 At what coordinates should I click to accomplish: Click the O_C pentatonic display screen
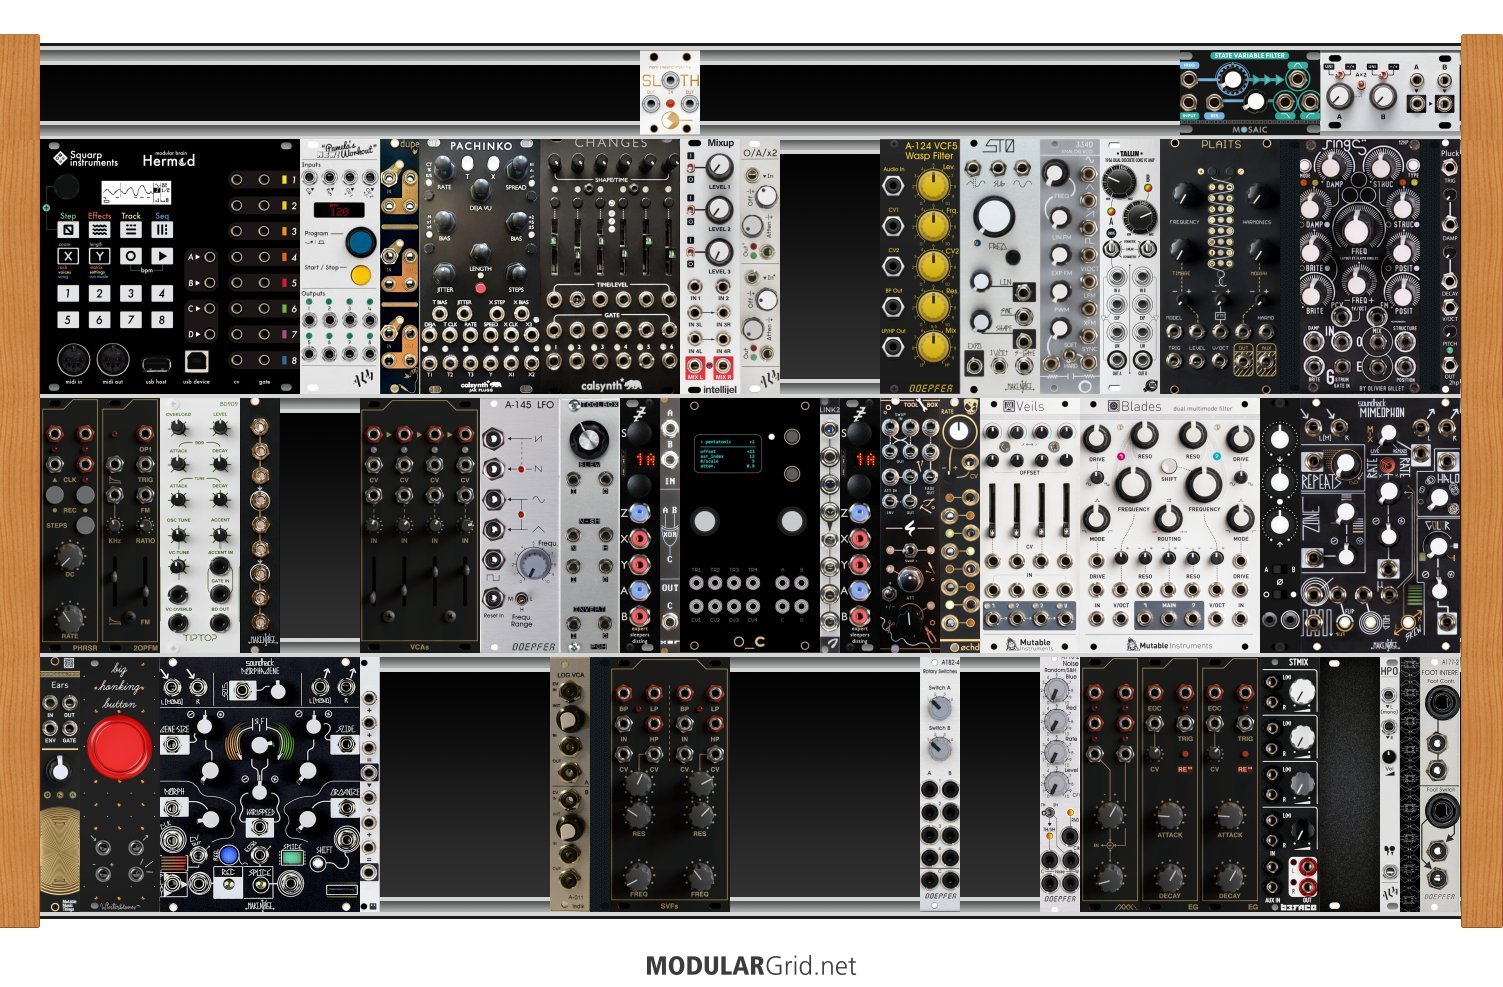click(x=727, y=453)
